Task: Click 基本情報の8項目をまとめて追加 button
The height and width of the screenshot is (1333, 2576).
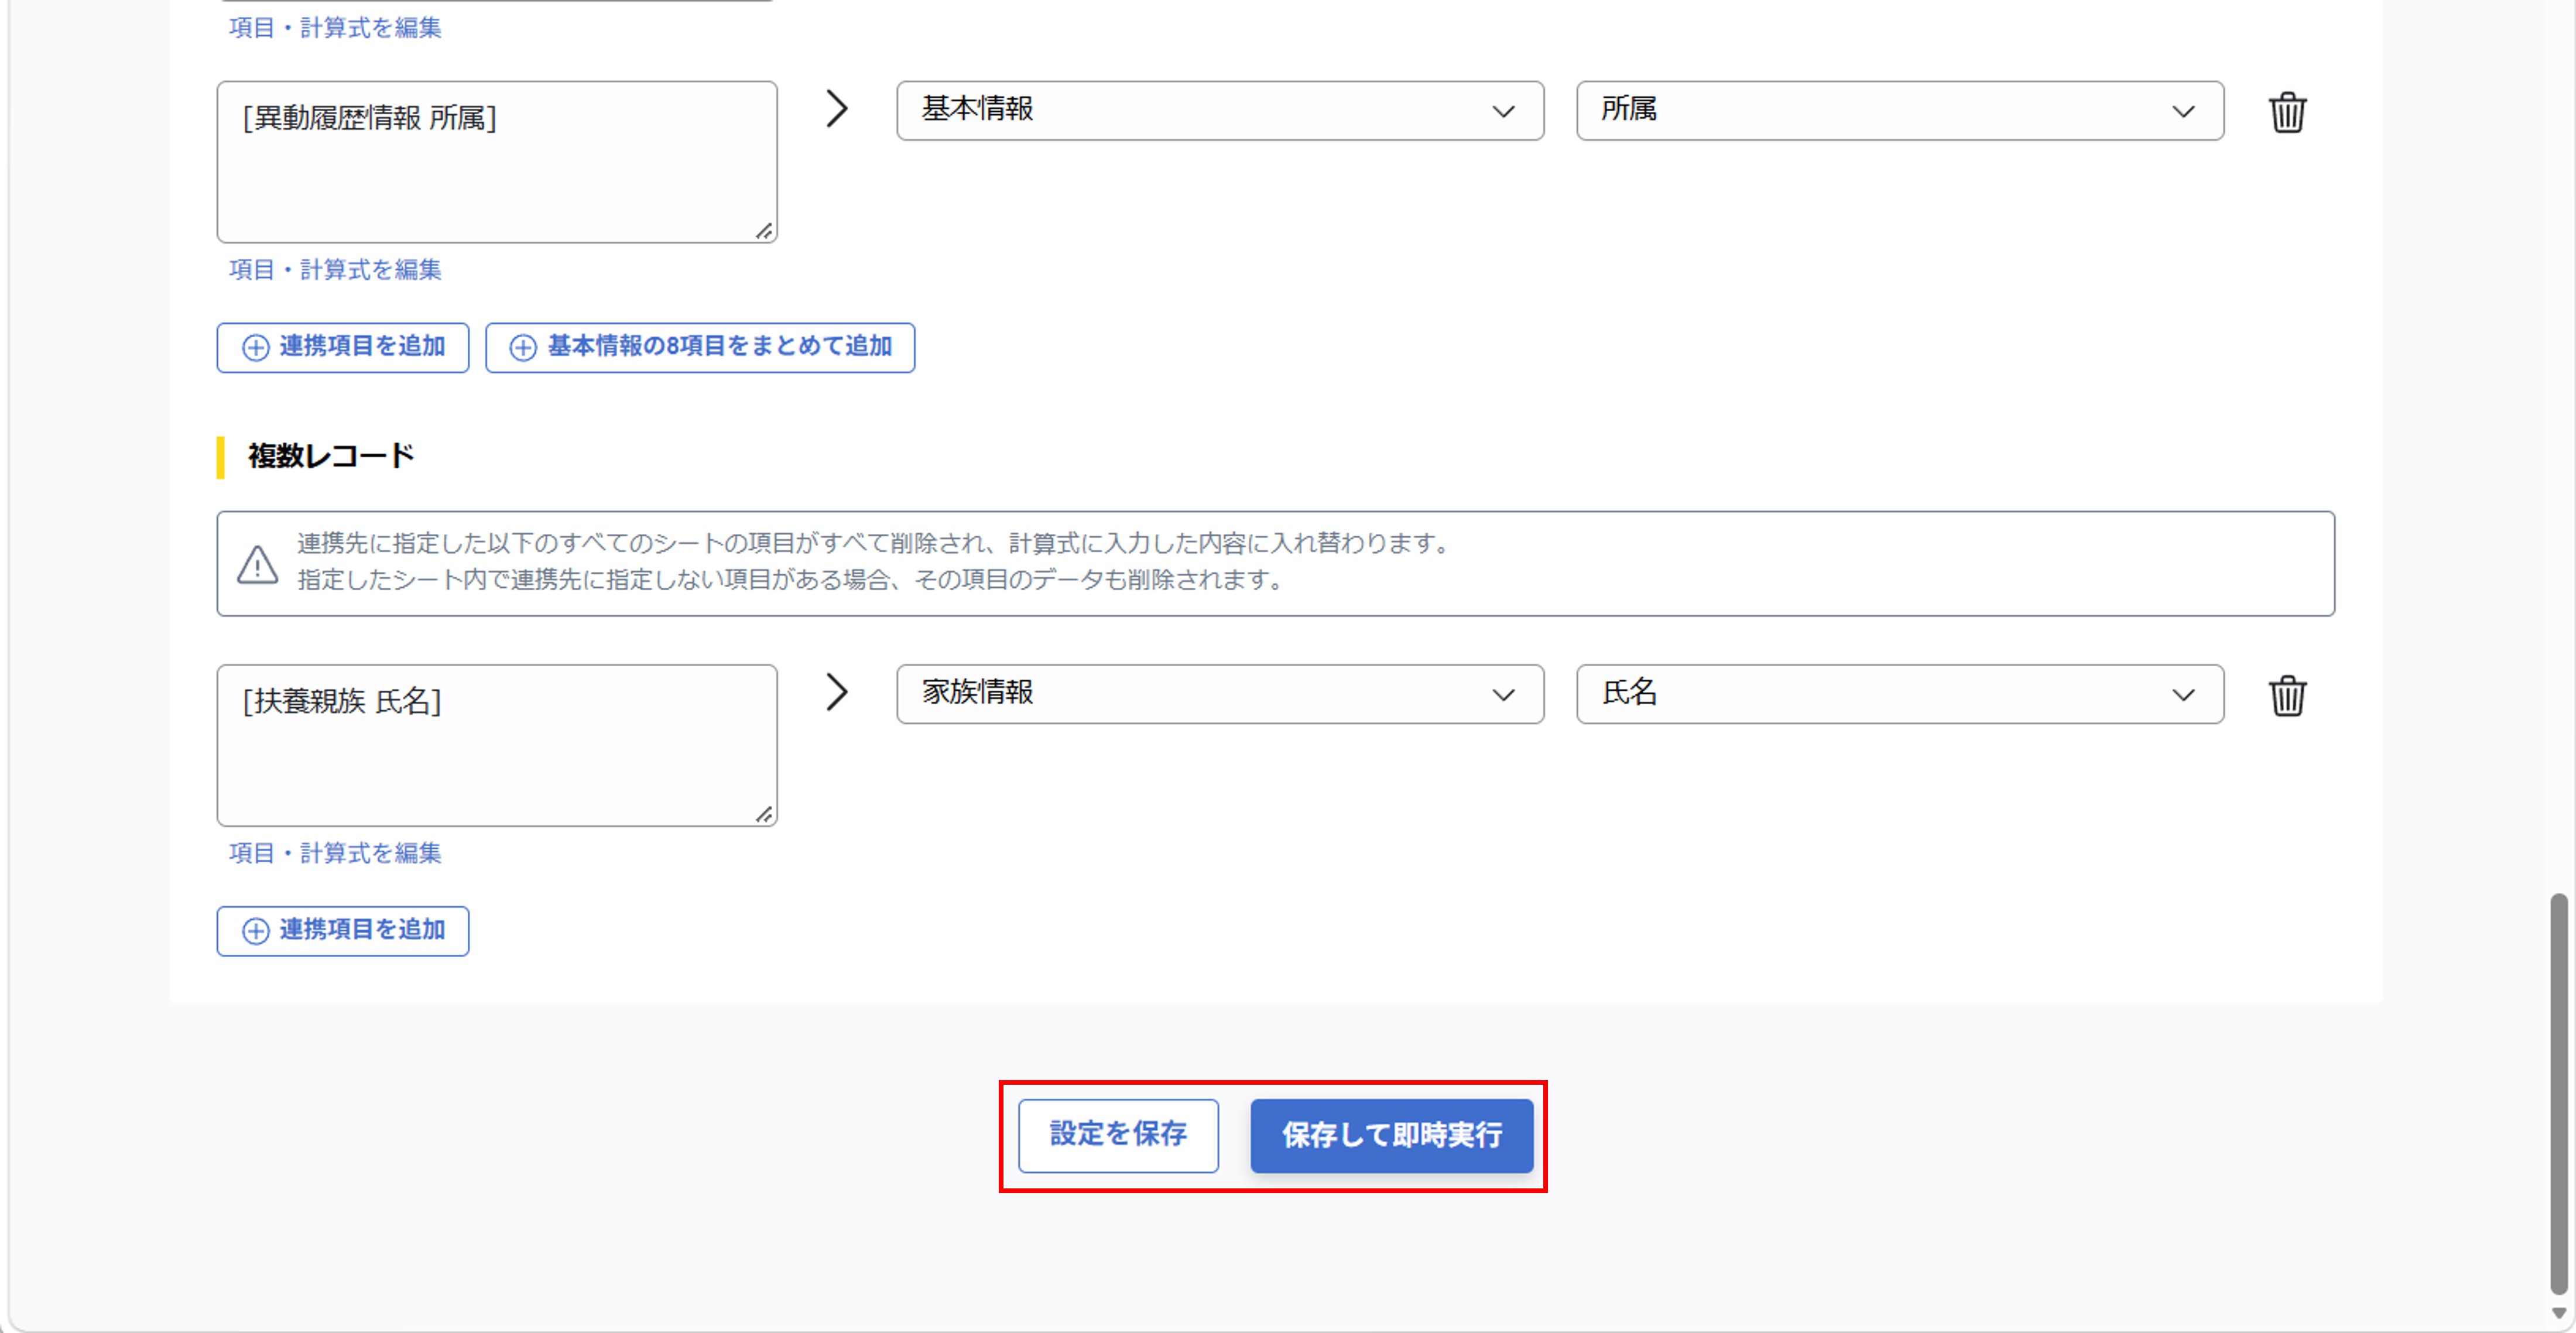Action: point(700,347)
